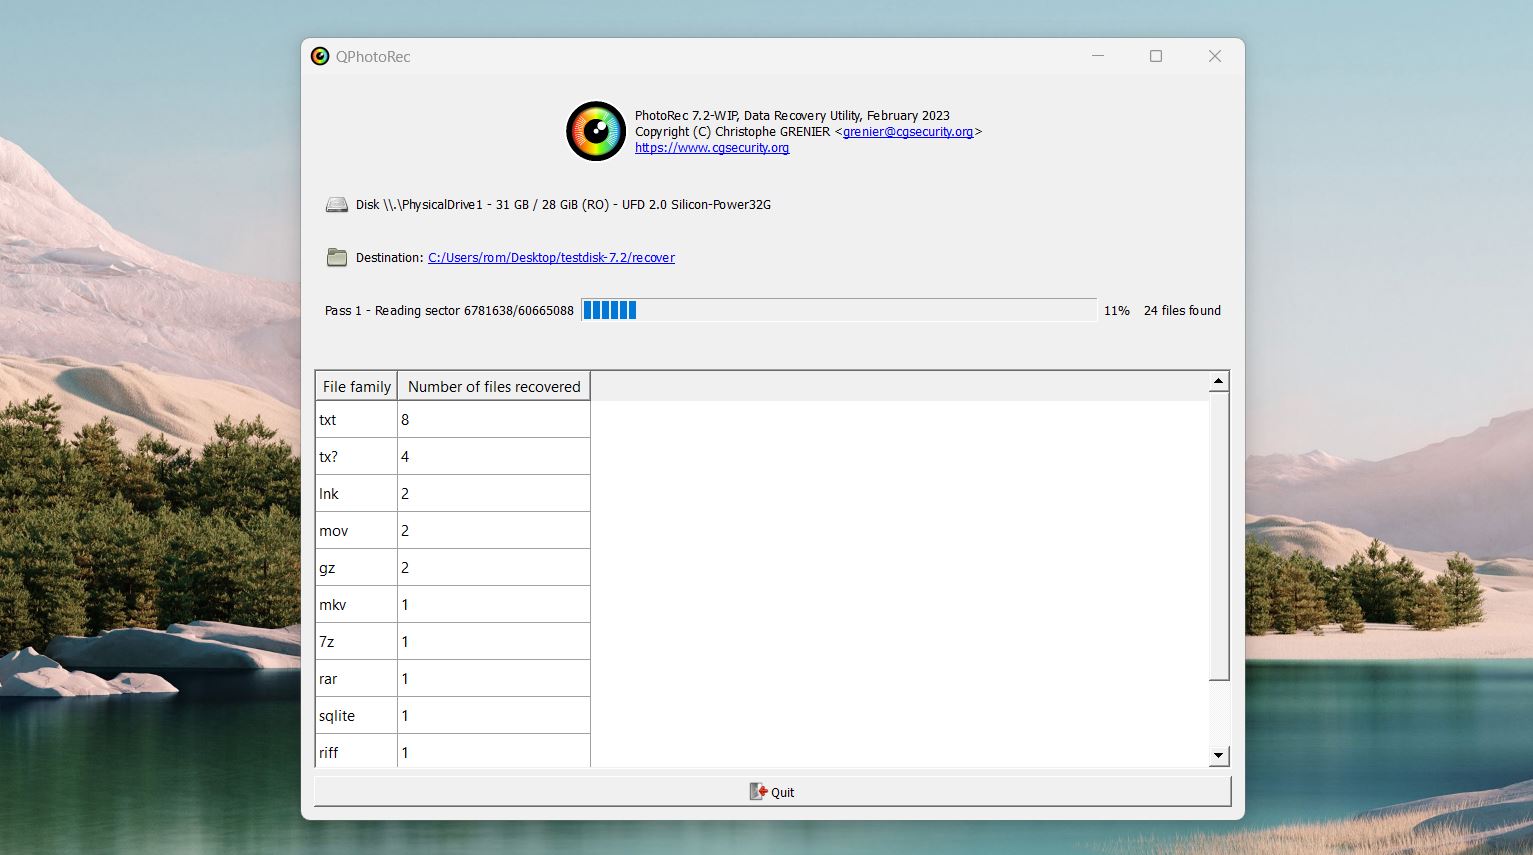
Task: Close the QPhotoRec window
Action: (1215, 56)
